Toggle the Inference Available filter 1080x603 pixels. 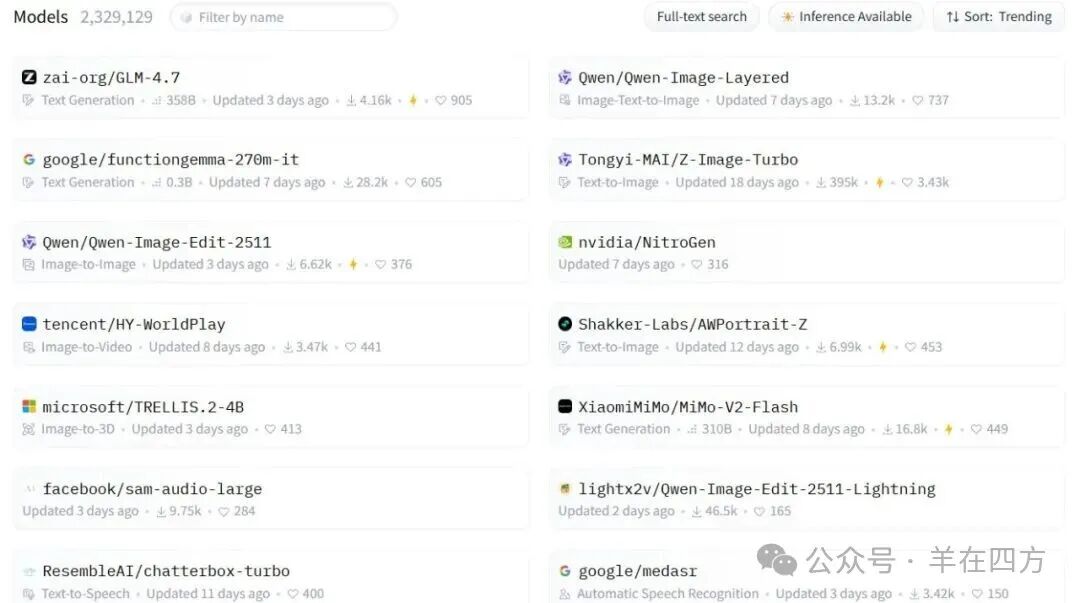(x=846, y=17)
